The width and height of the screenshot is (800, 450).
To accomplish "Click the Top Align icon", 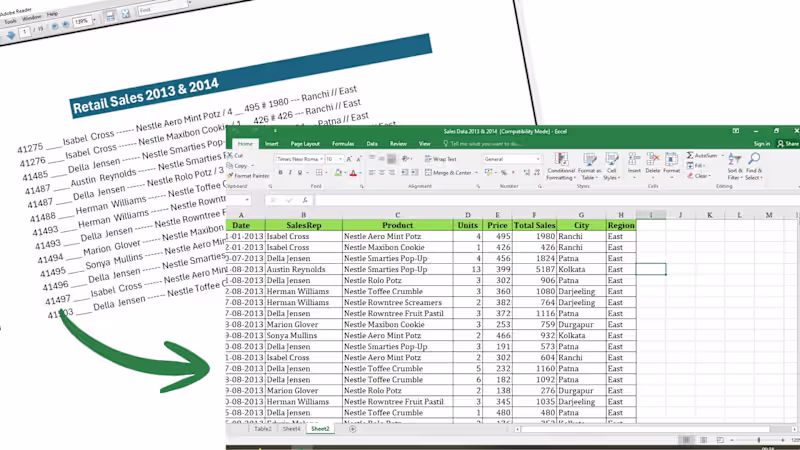I will click(x=372, y=159).
